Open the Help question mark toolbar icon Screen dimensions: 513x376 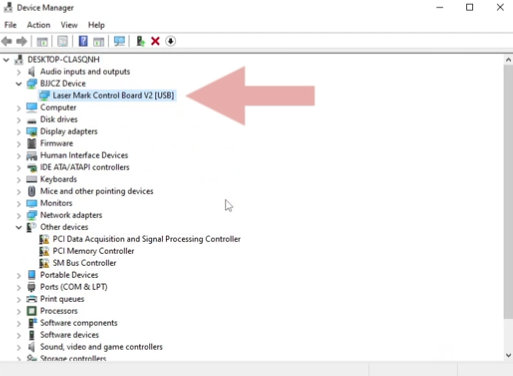(83, 41)
